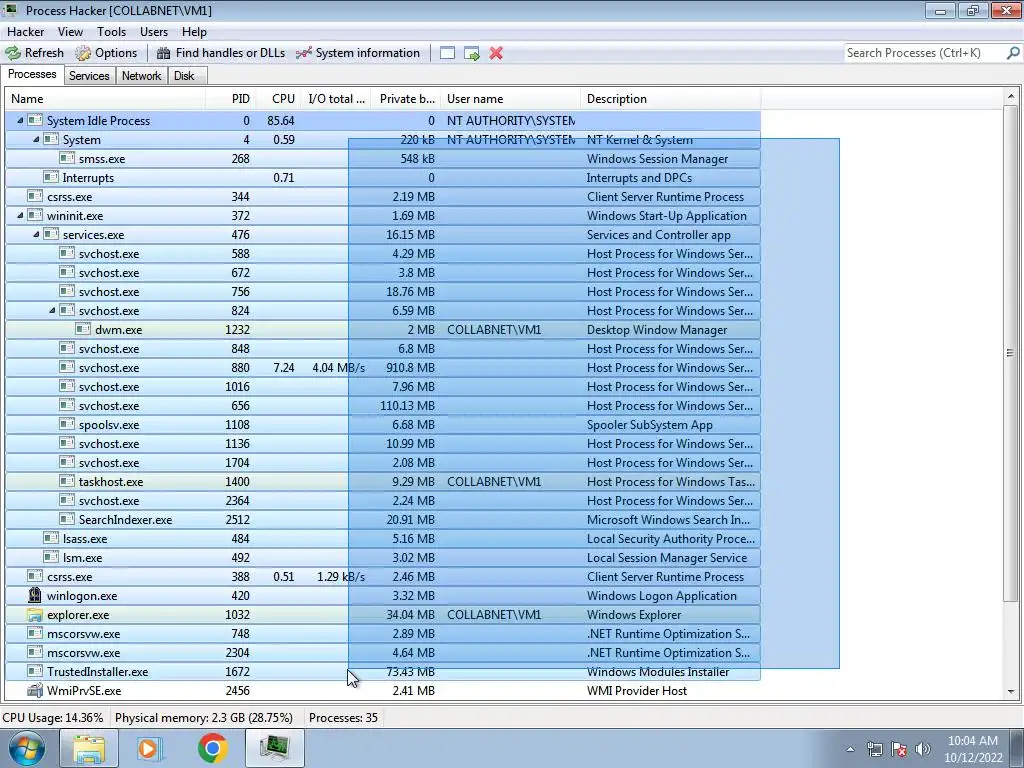
Task: Collapse the System process tree node
Action: click(x=36, y=139)
